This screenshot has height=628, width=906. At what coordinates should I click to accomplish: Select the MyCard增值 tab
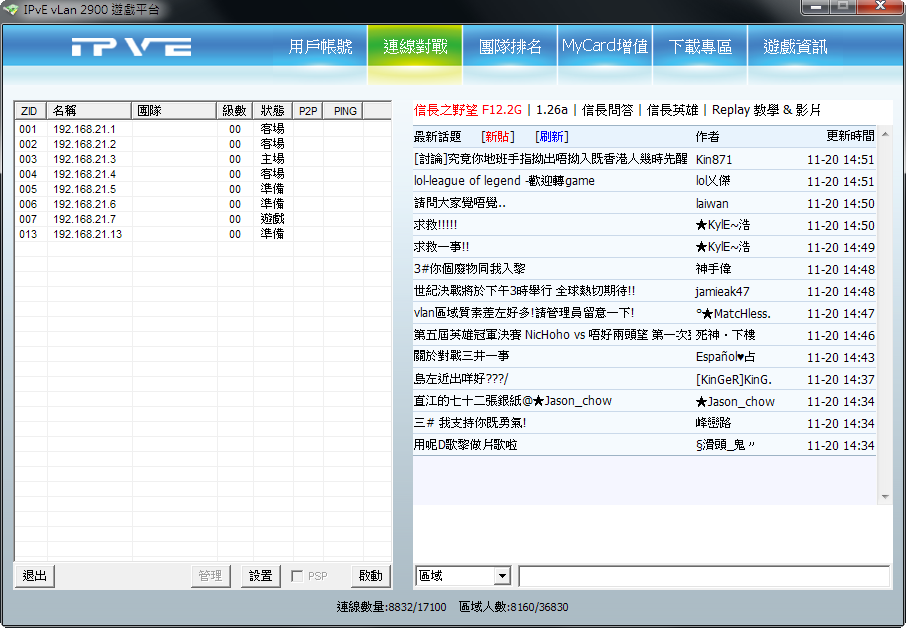tap(605, 47)
